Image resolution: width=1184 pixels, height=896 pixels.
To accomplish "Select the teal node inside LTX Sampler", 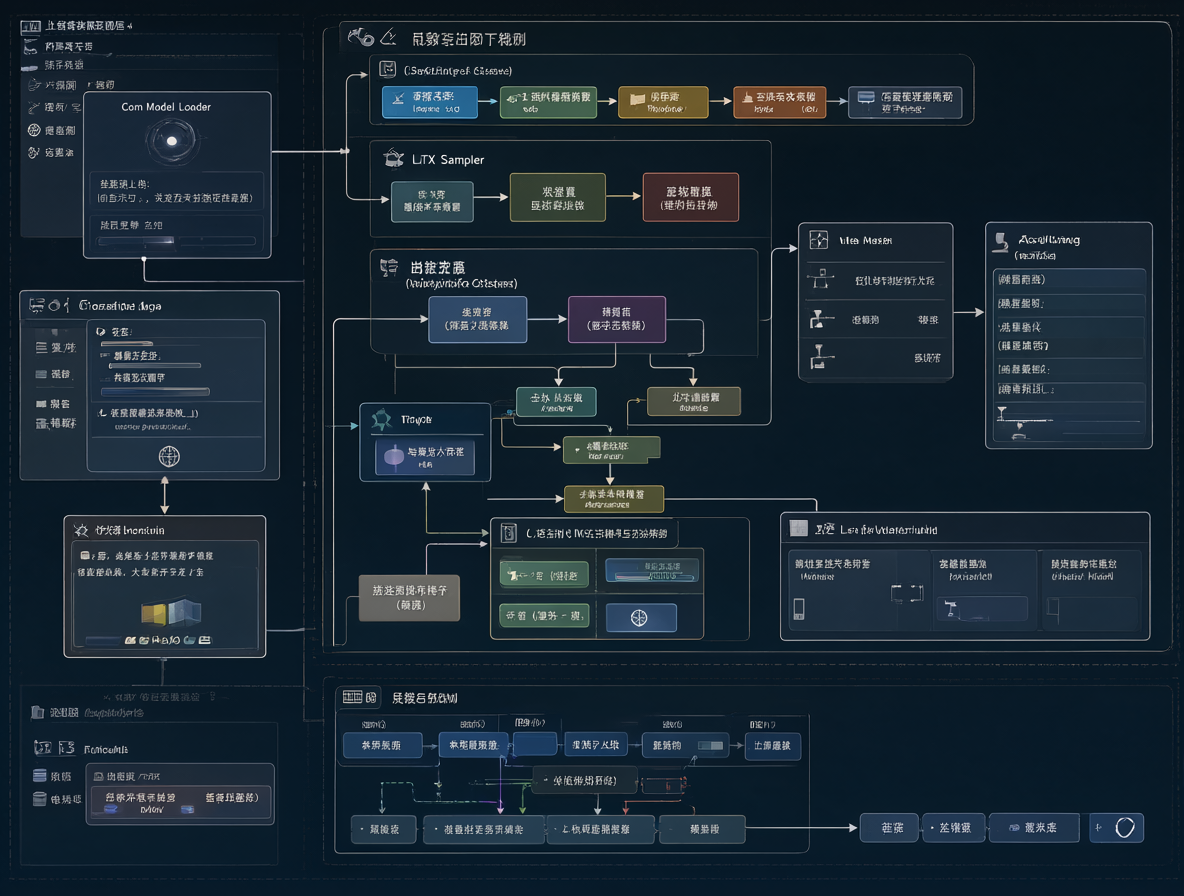I will pos(432,202).
